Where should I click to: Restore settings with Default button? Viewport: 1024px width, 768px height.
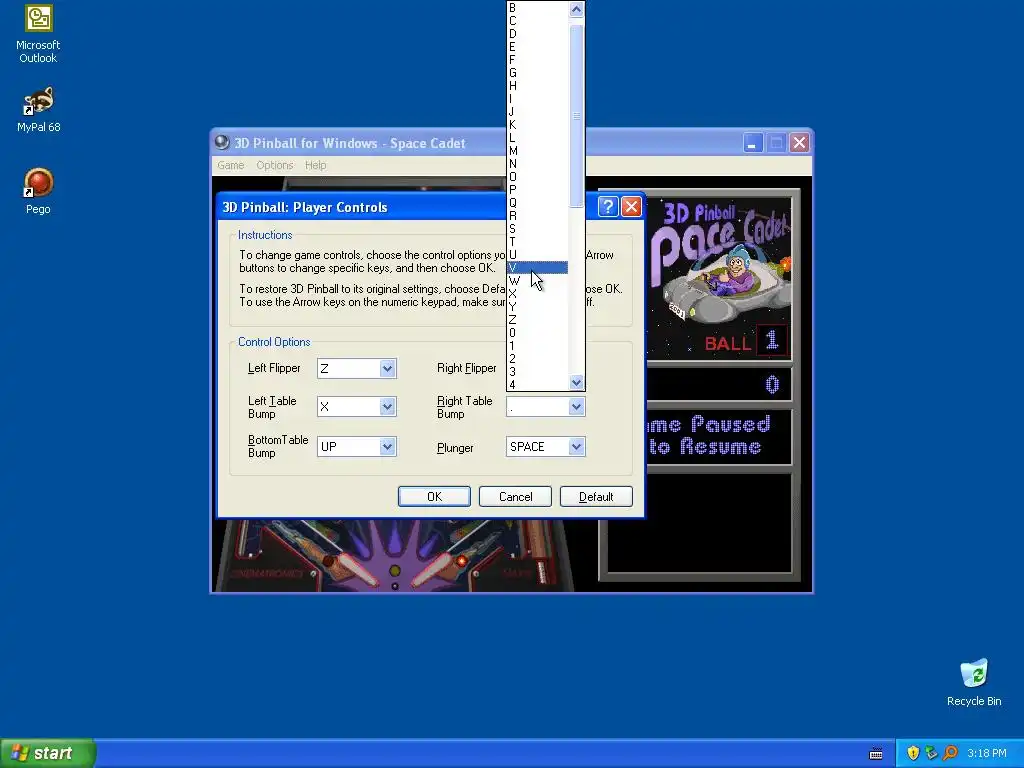[596, 496]
